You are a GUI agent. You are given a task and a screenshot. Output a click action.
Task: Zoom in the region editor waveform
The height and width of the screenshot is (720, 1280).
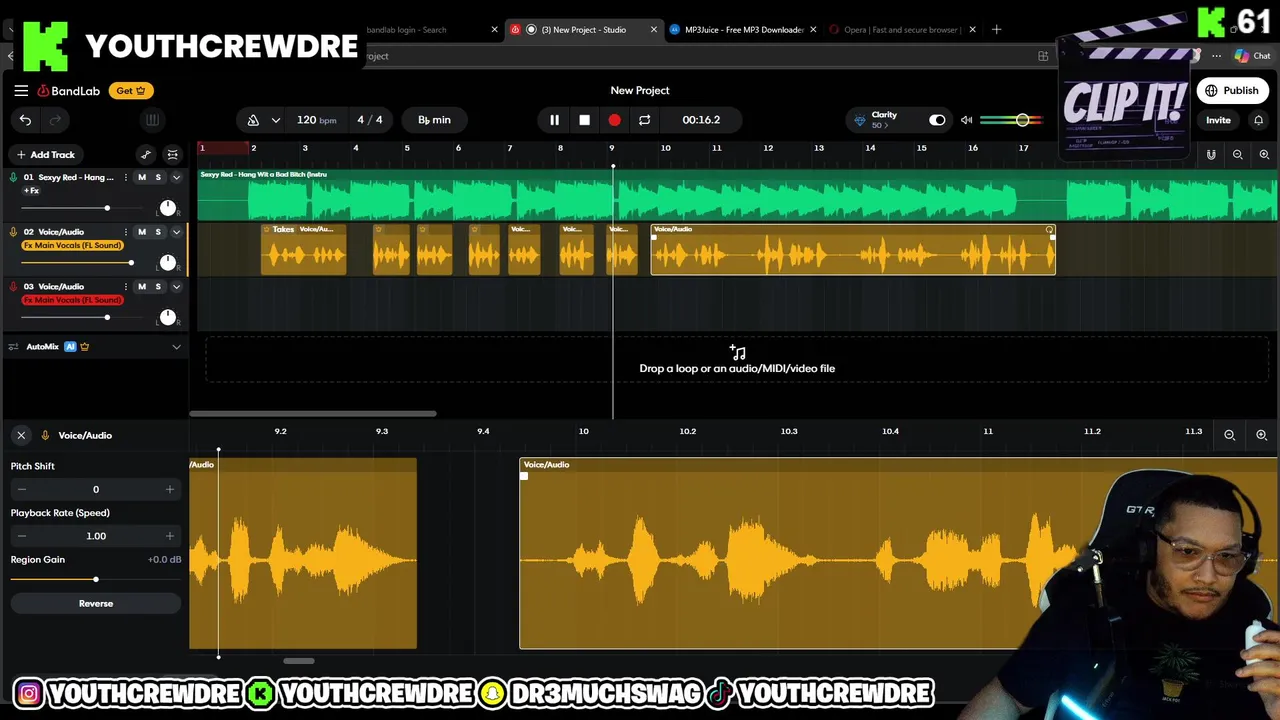(1261, 435)
